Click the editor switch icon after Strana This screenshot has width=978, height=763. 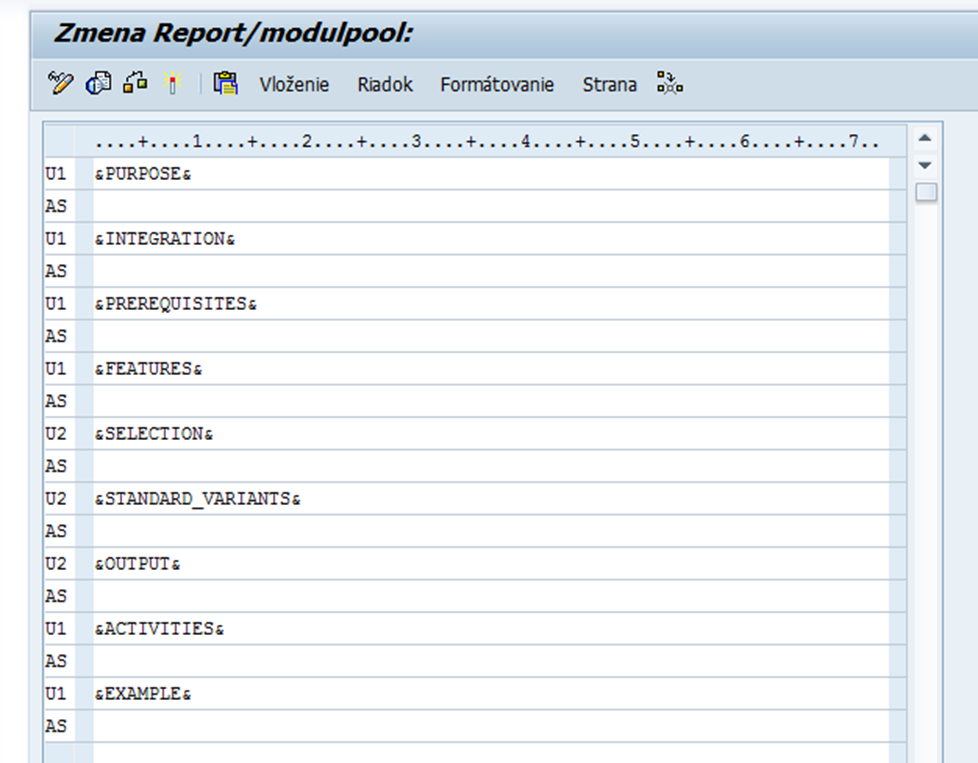(x=669, y=84)
